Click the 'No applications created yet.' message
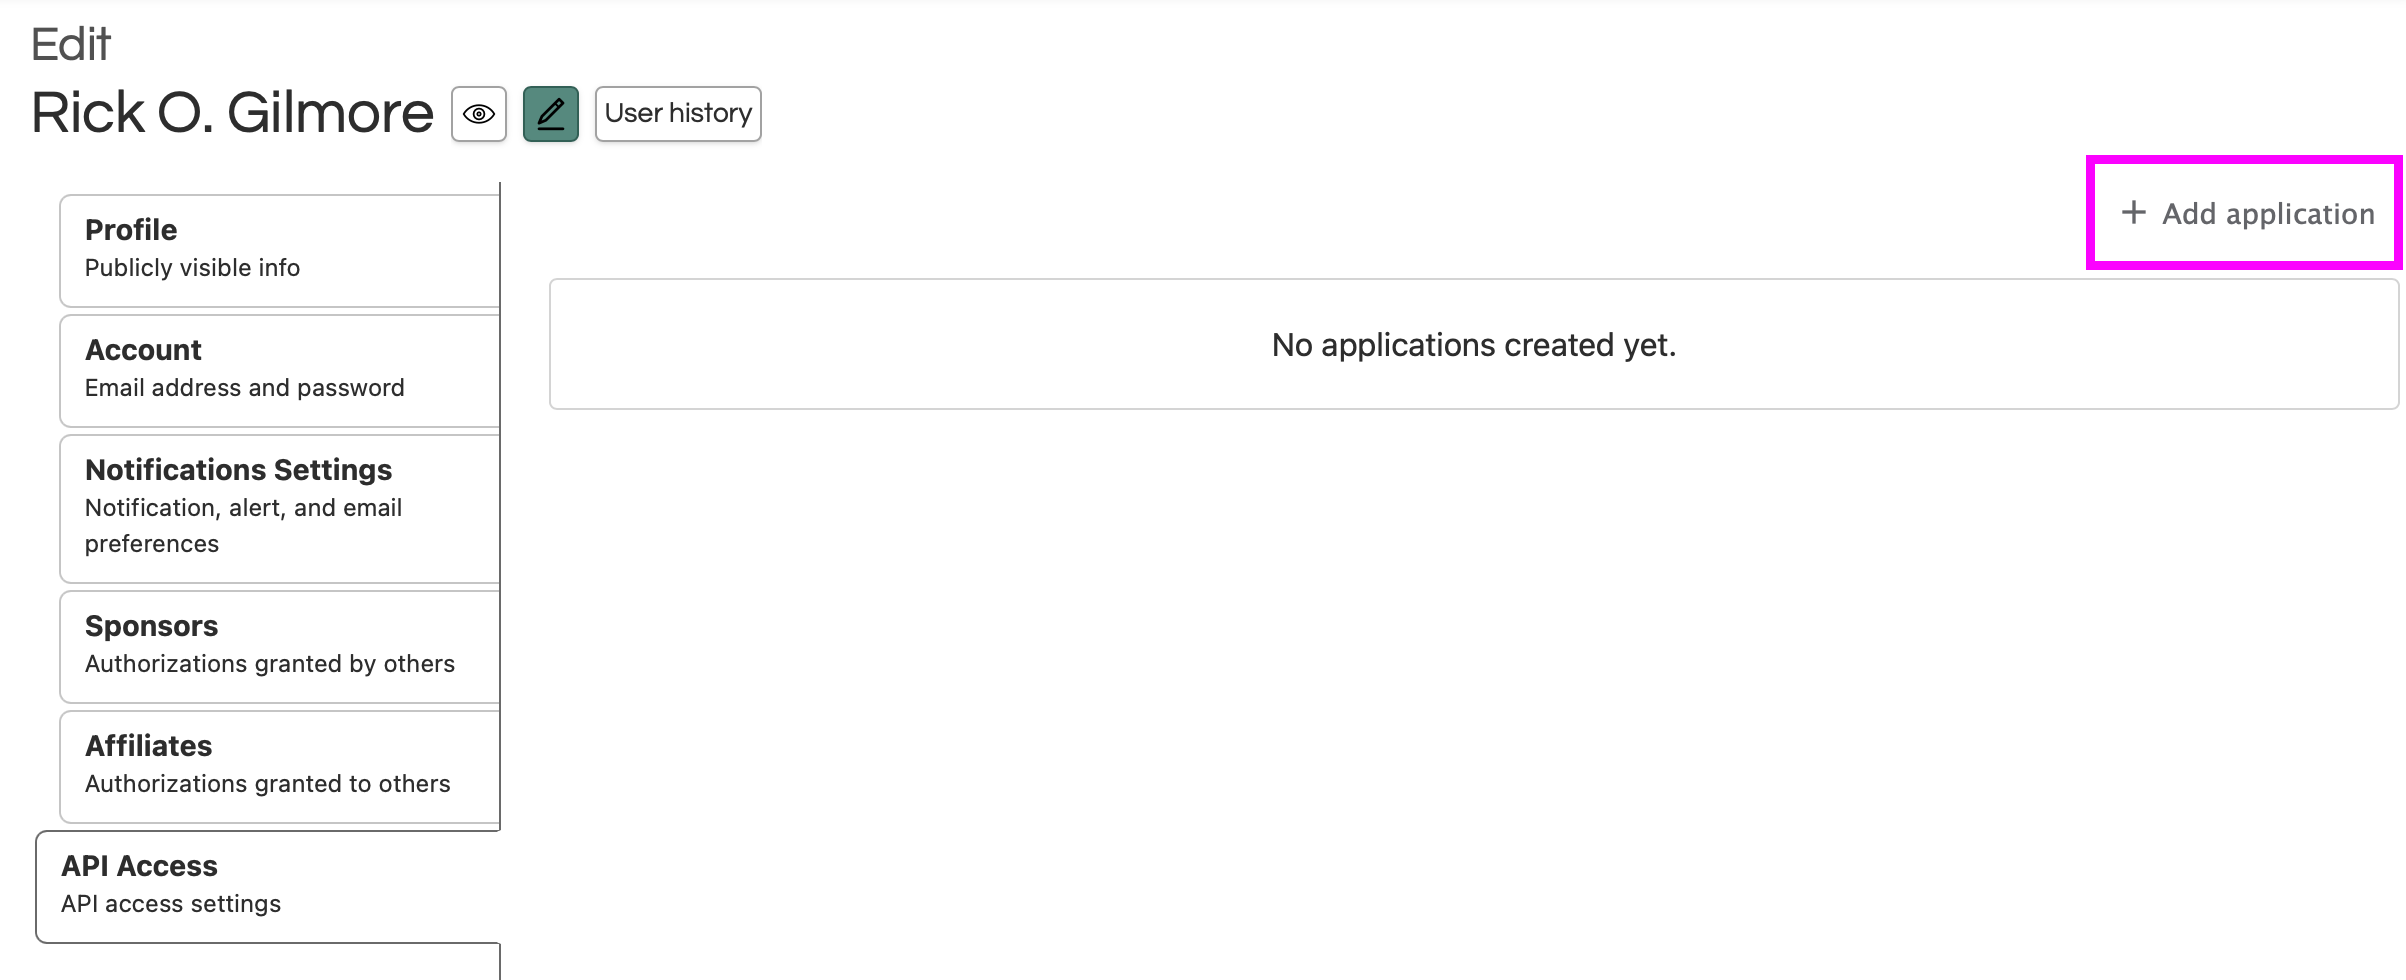This screenshot has height=980, width=2406. coord(1473,345)
